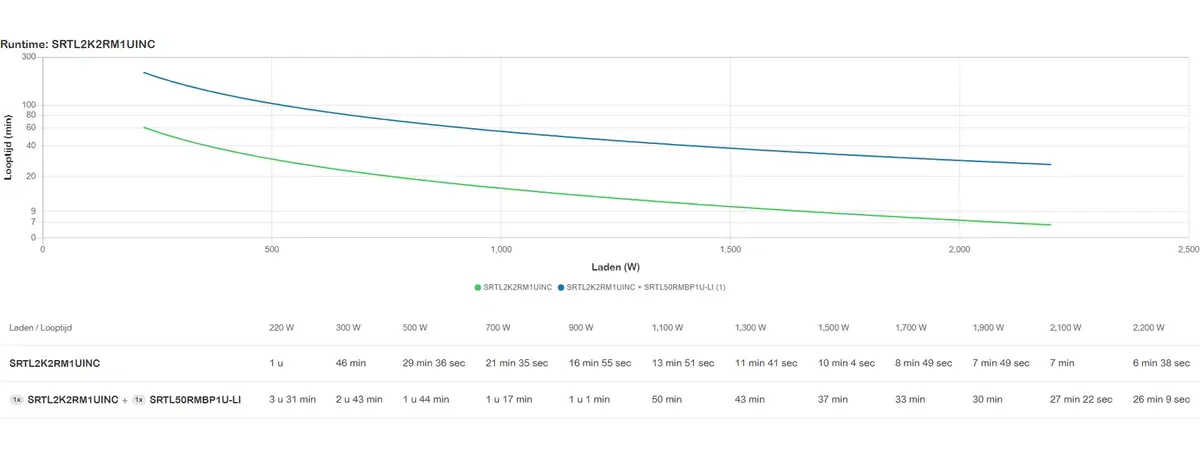Hide the SRTL2K2RM1UINC series via legend label
The image size is (1200, 459).
pyautogui.click(x=518, y=288)
